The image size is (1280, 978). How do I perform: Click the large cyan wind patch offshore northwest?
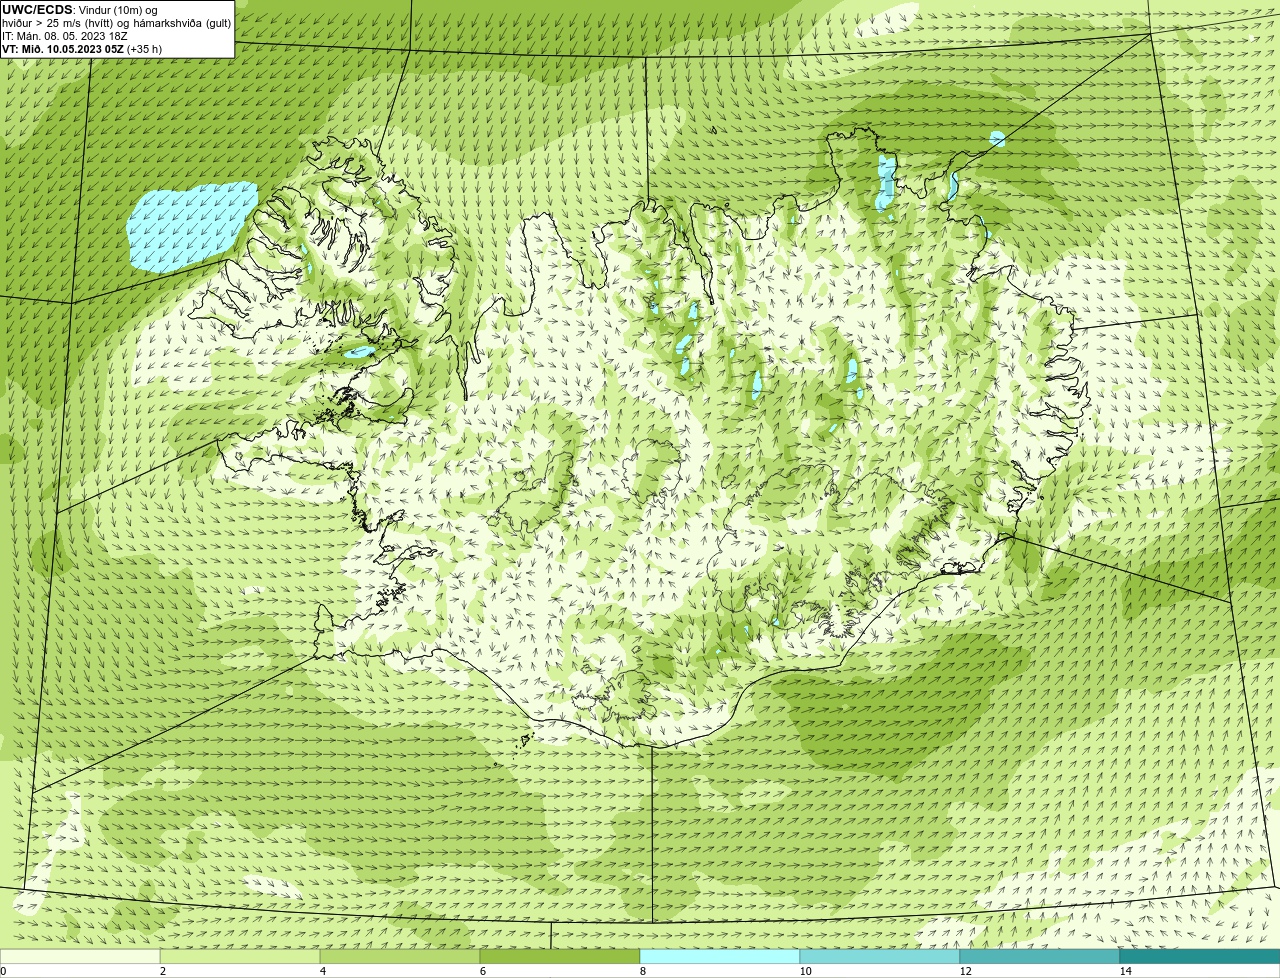click(x=190, y=226)
